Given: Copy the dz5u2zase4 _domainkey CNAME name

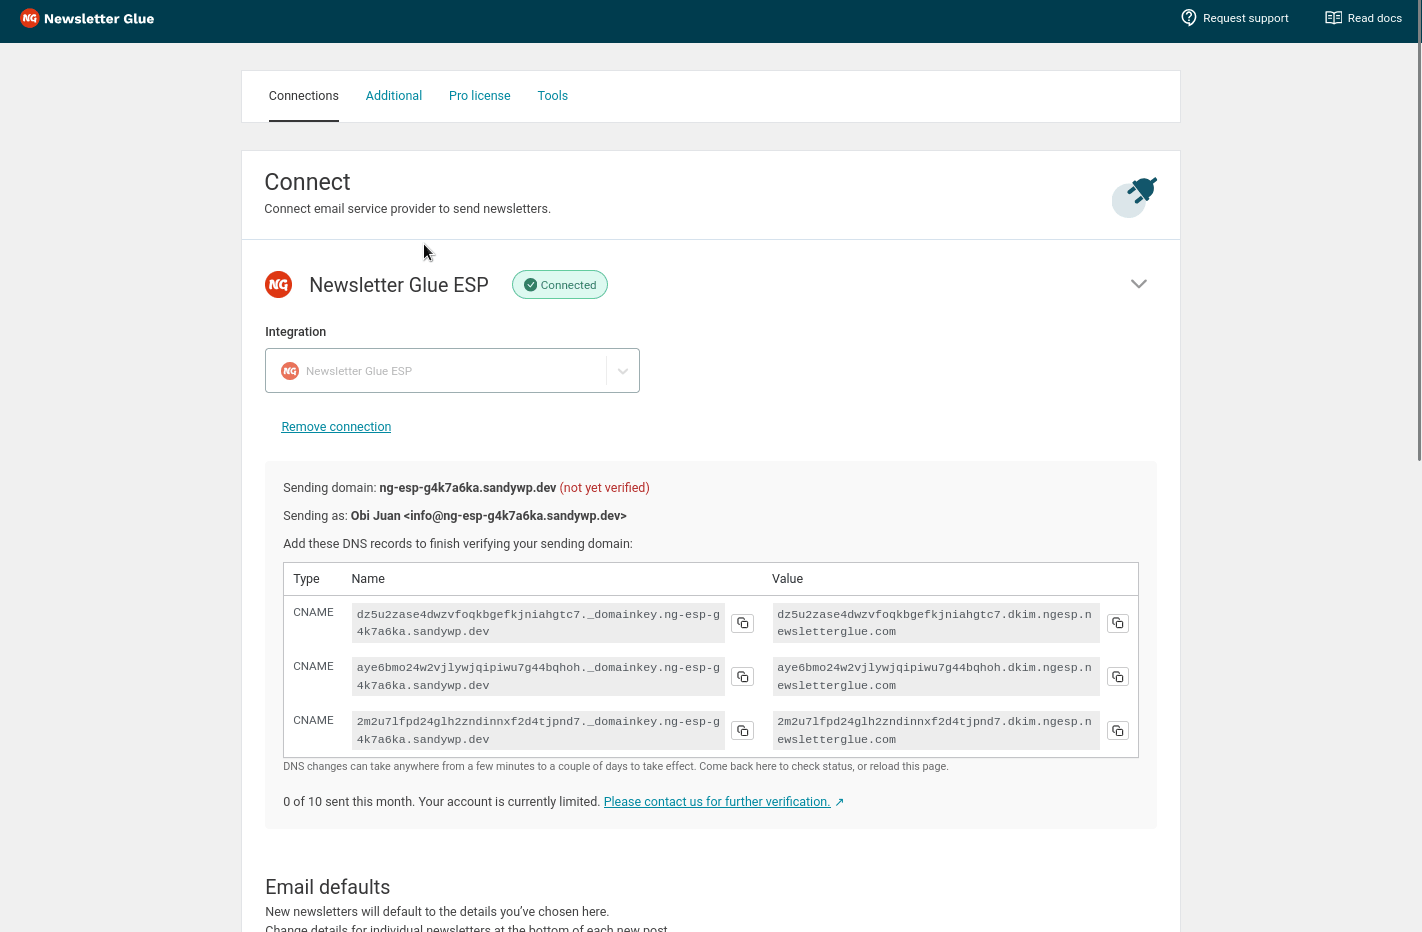Looking at the screenshot, I should [742, 623].
